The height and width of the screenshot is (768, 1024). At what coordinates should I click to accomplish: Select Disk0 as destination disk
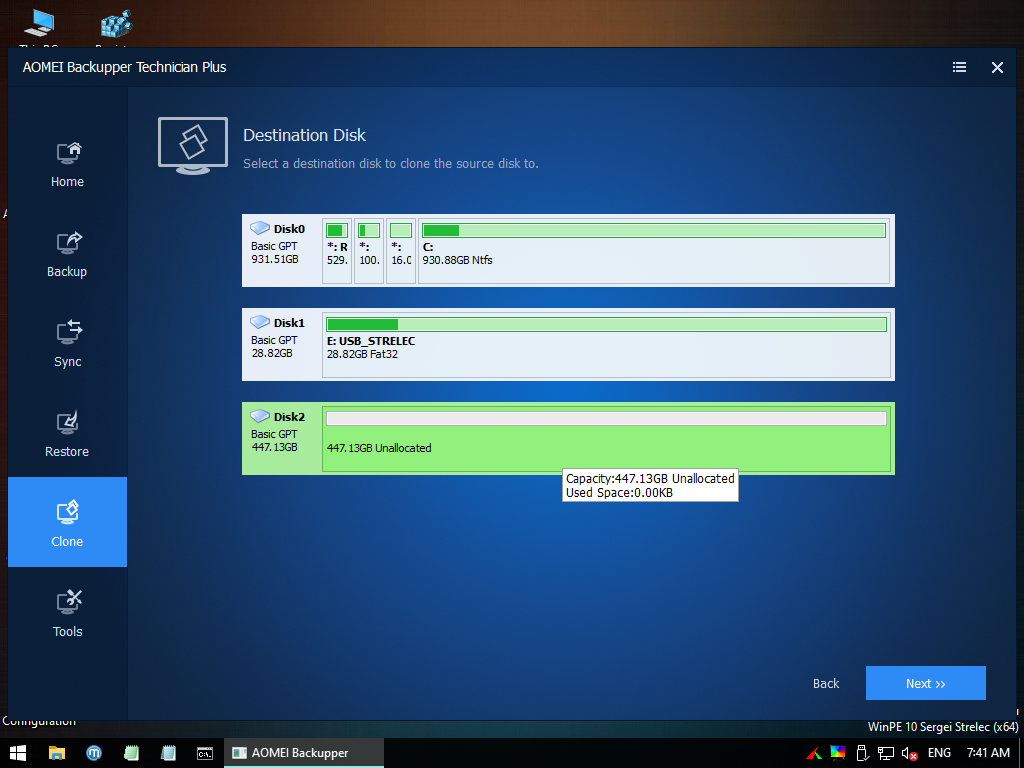pos(568,250)
